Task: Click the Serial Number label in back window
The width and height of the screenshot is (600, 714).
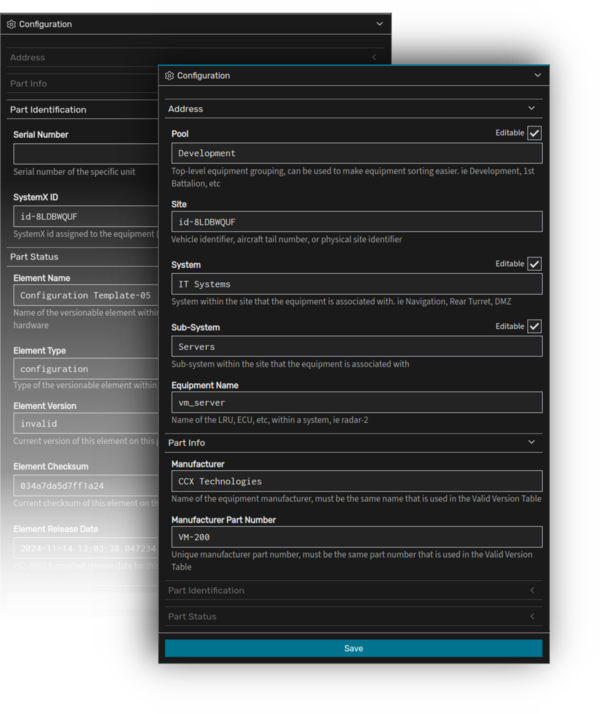Action: [x=41, y=135]
